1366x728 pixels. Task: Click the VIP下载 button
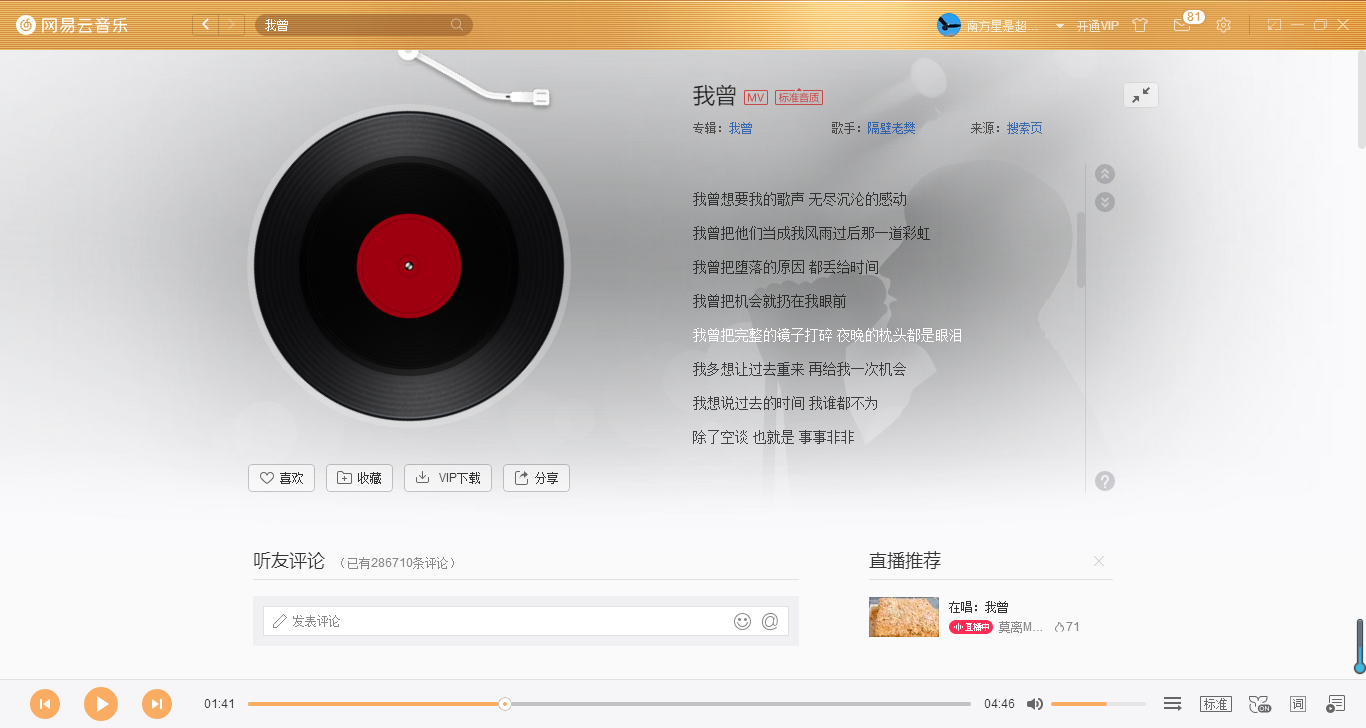pos(448,478)
